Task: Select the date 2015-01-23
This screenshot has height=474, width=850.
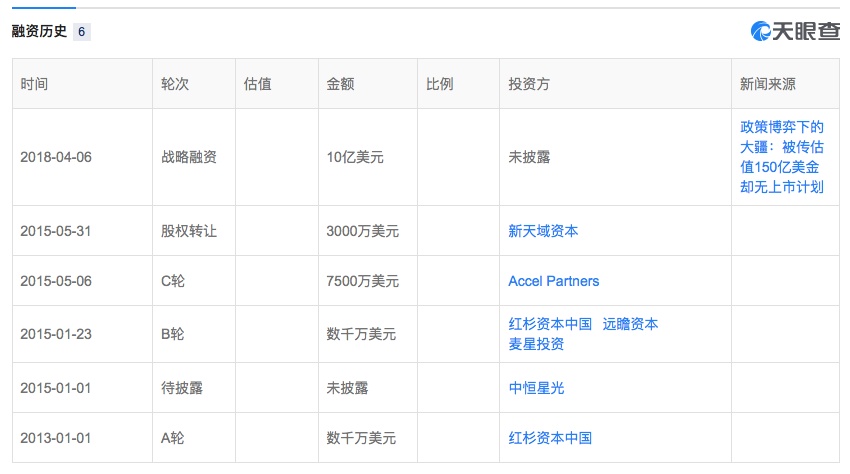Action: [56, 334]
